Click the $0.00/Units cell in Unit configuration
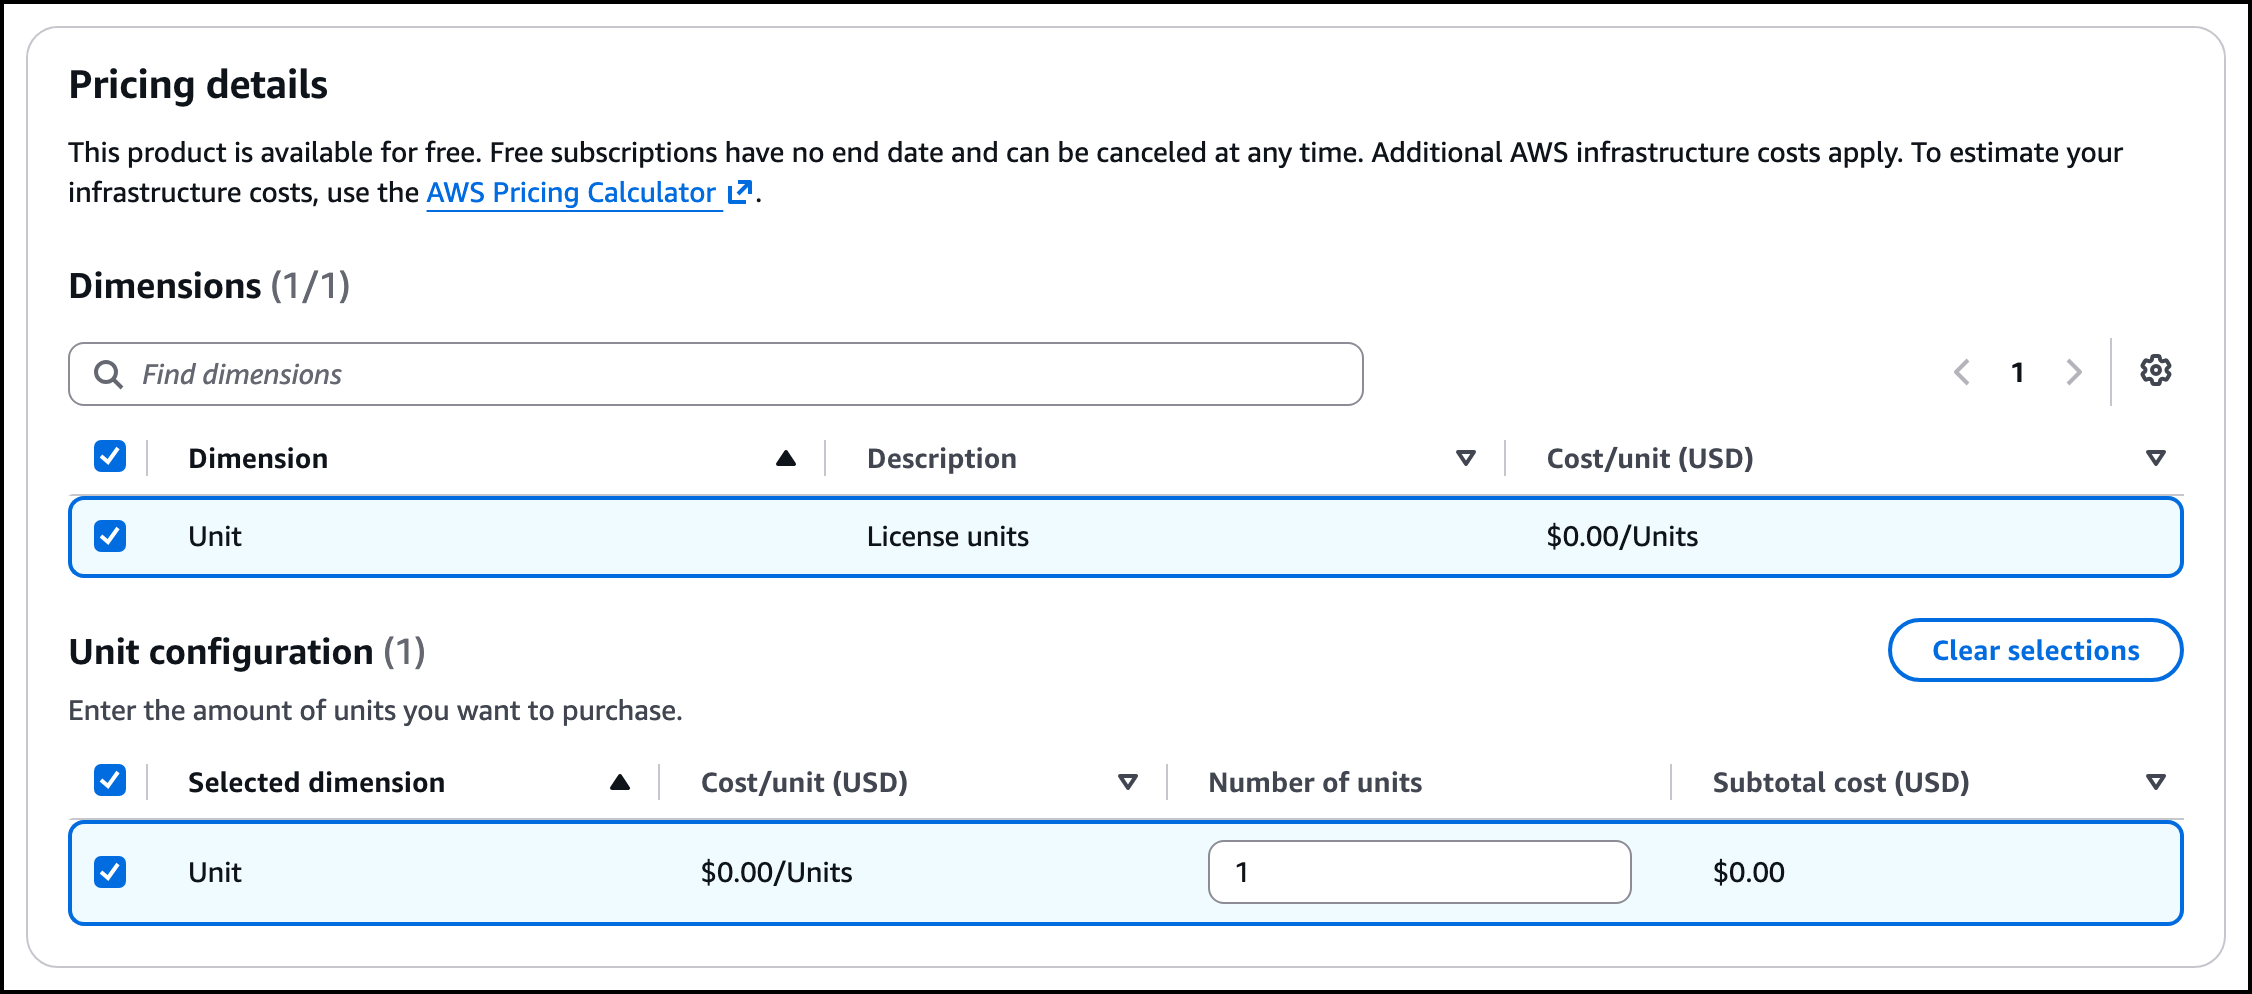Viewport: 2252px width, 994px height. pos(777,872)
